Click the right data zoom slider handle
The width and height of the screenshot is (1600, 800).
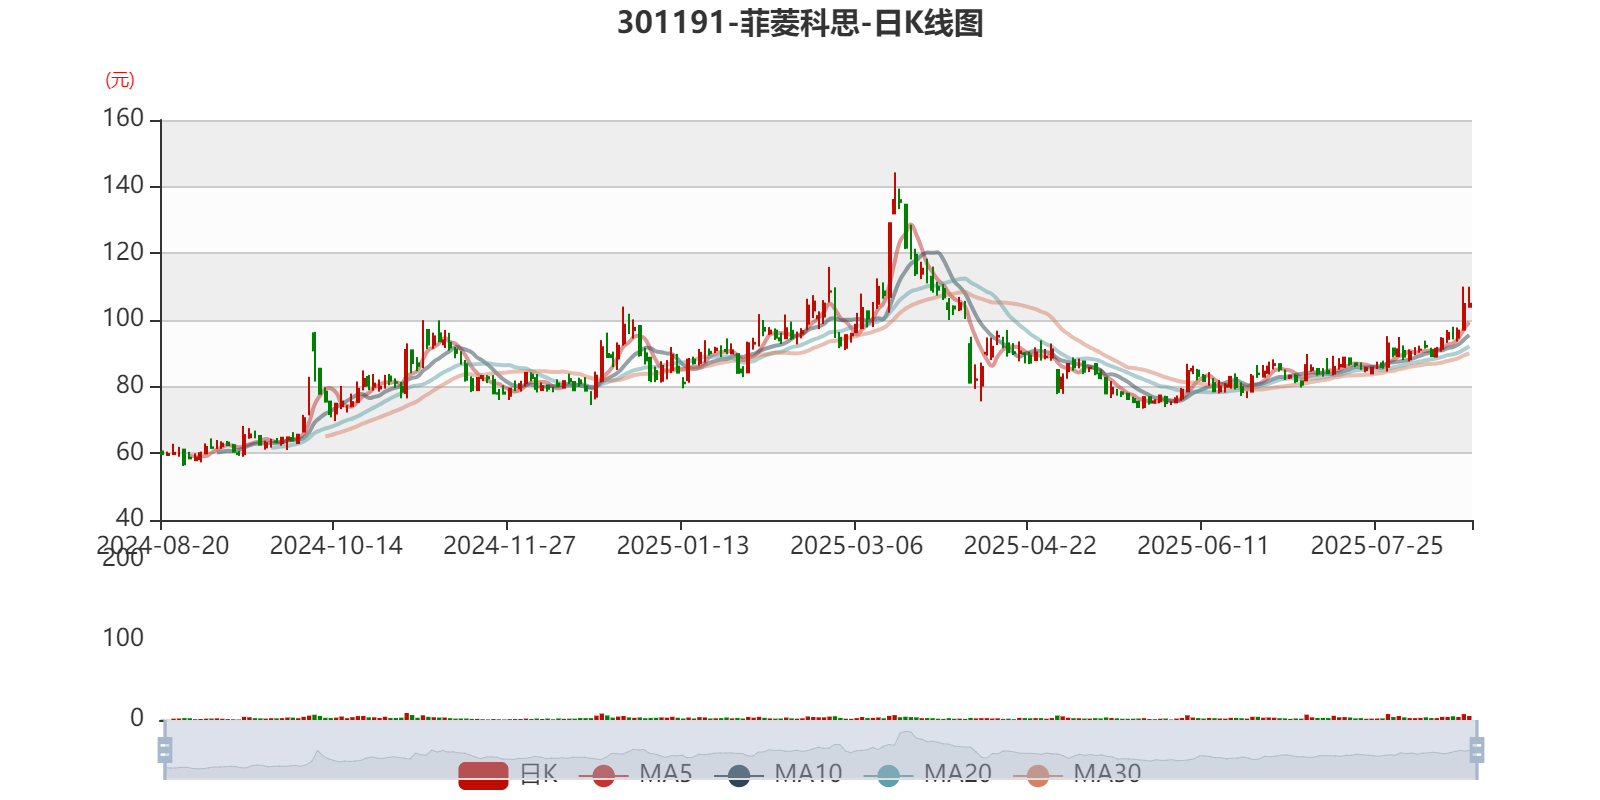[1476, 750]
